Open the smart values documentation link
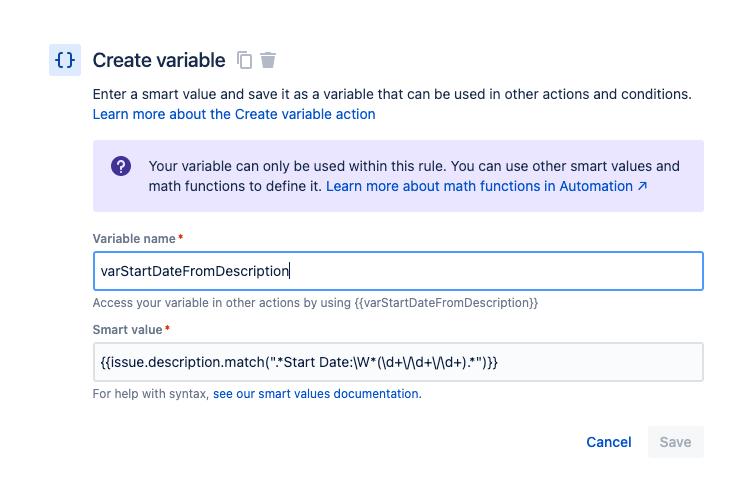The height and width of the screenshot is (477, 756). click(x=317, y=394)
